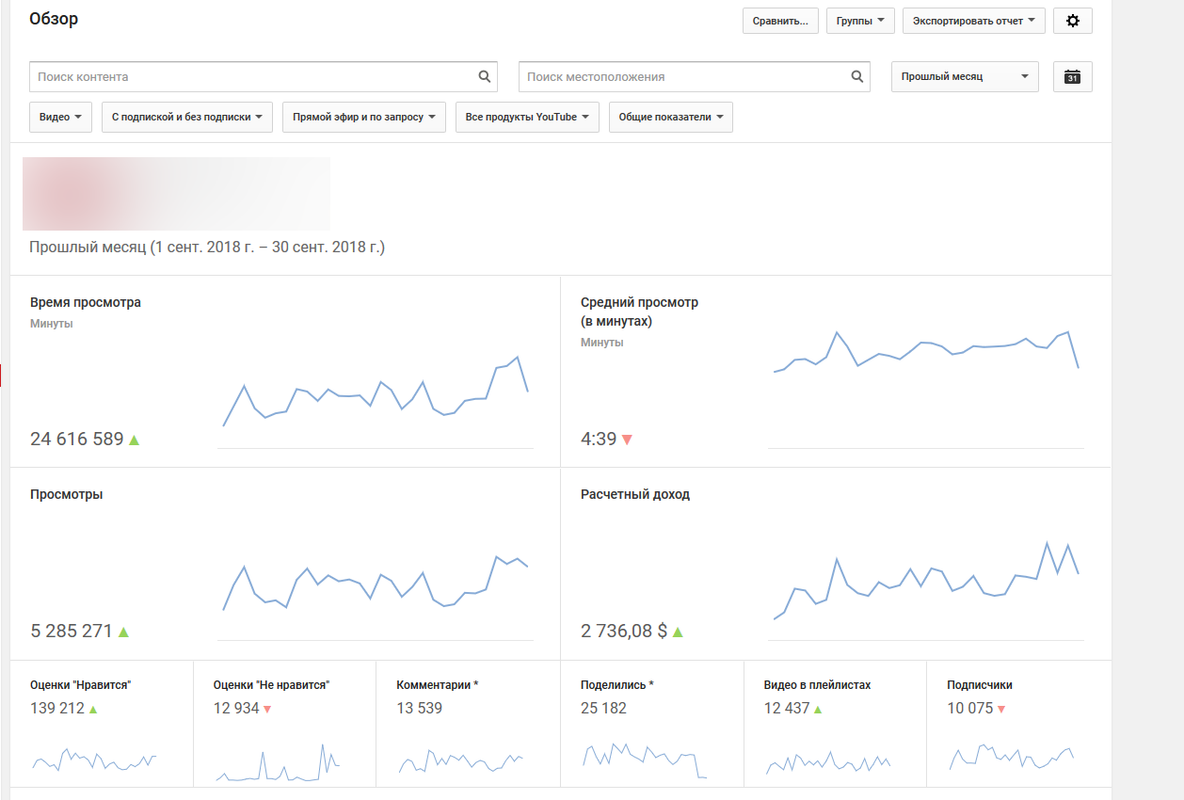
Task: Click magnifier icon in content search
Action: pyautogui.click(x=485, y=77)
